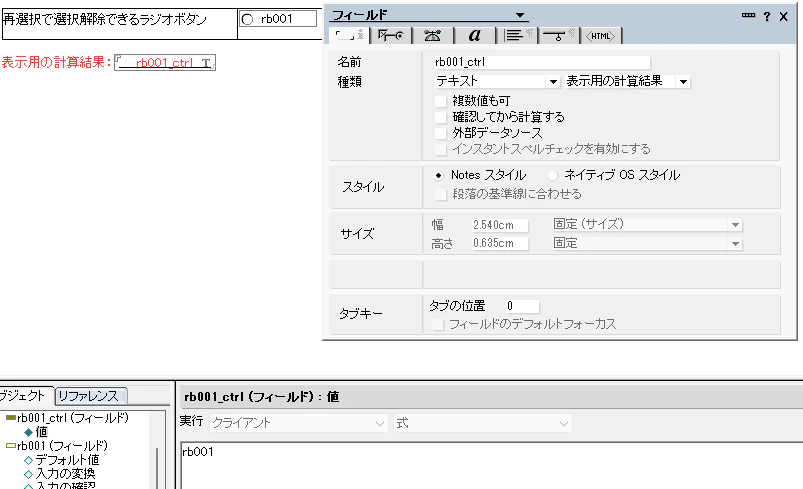Image resolution: width=803 pixels, height=489 pixels.
Task: Open the Font tab with letter a
Action: pos(475,35)
